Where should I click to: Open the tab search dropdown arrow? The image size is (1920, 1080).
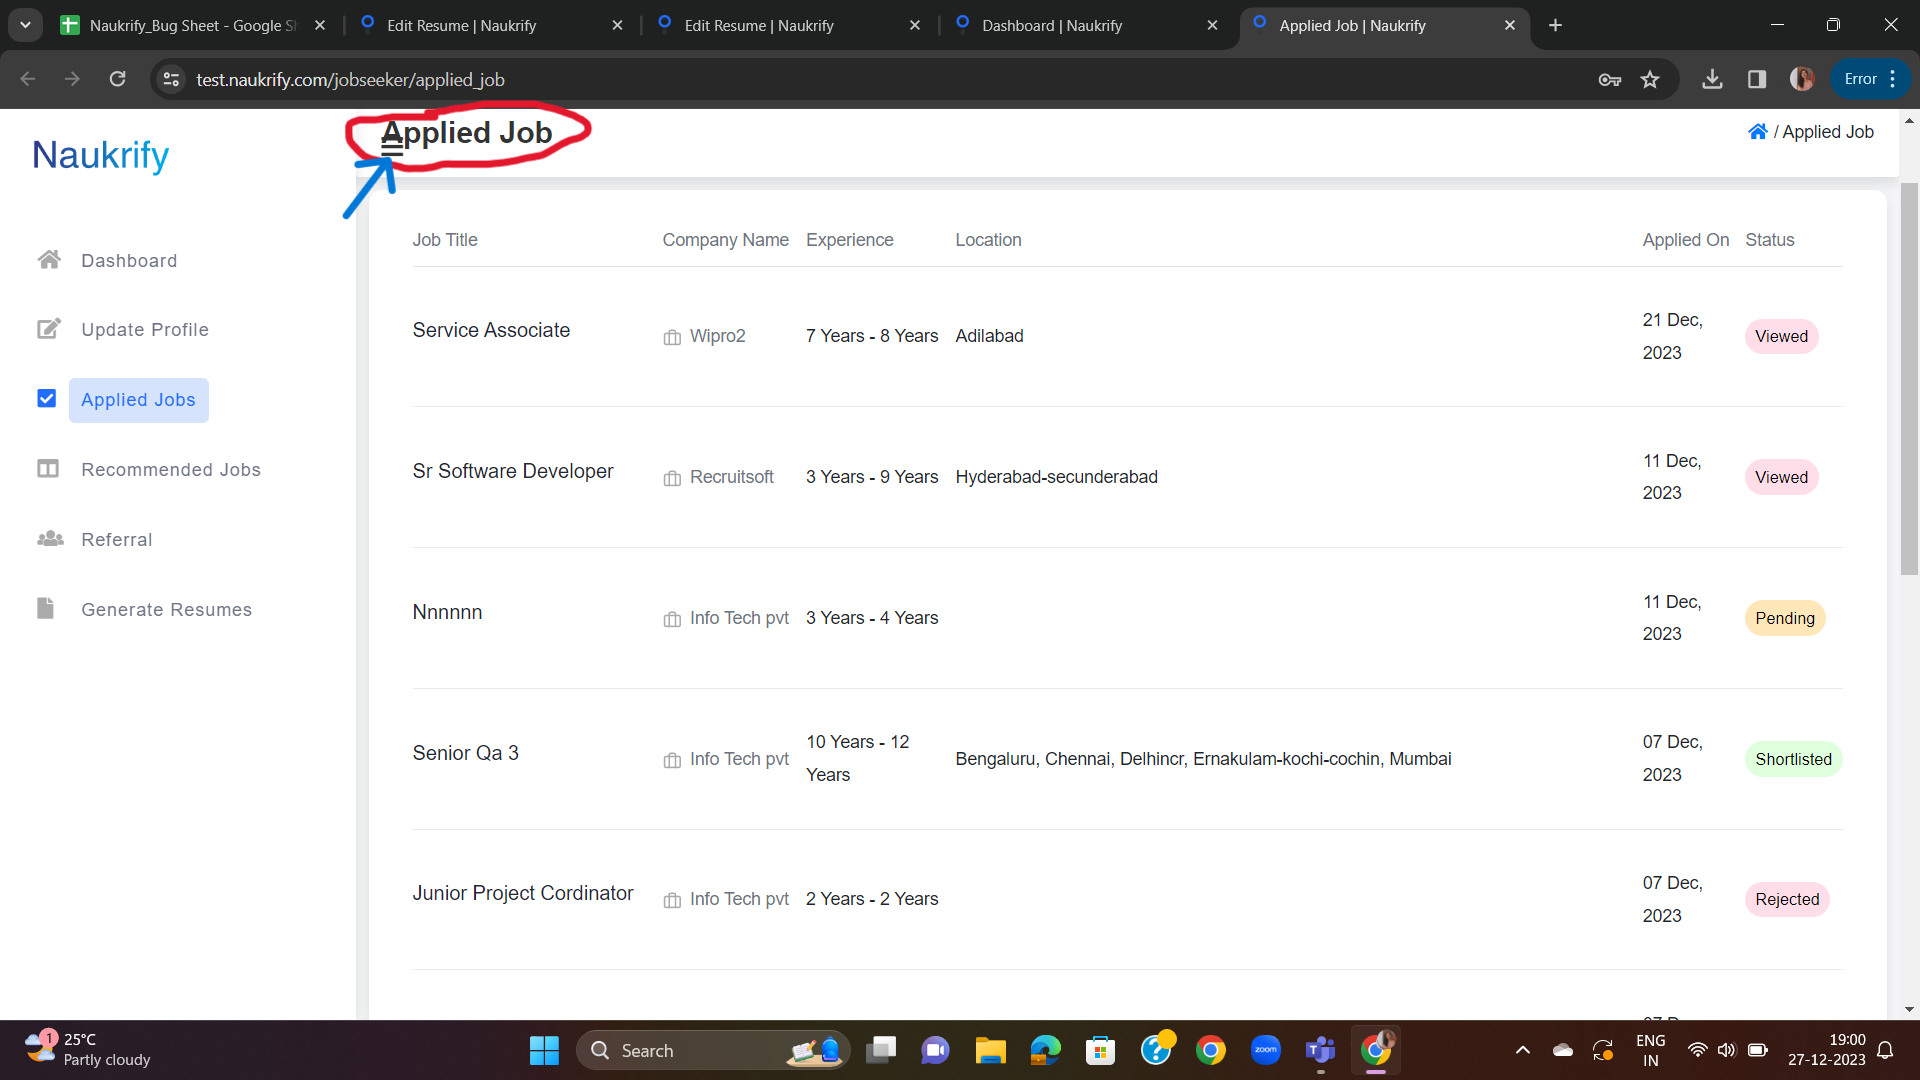(x=25, y=25)
